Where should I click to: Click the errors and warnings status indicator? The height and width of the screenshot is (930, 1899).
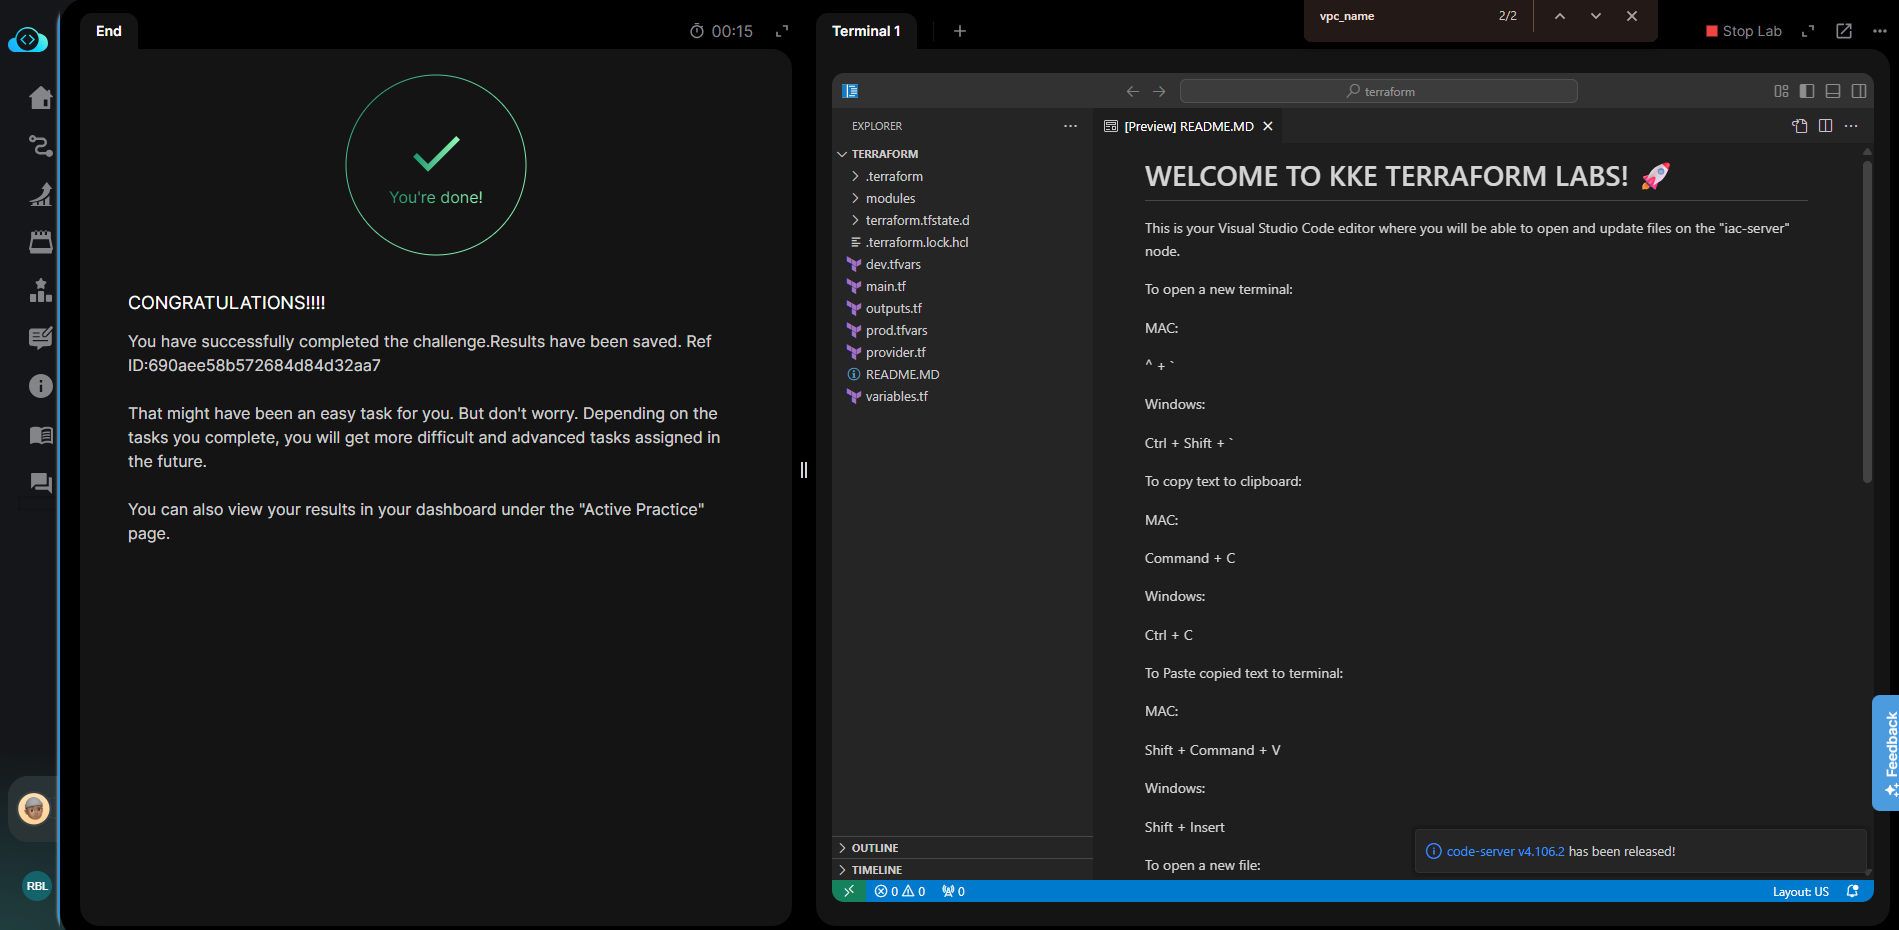(x=899, y=891)
